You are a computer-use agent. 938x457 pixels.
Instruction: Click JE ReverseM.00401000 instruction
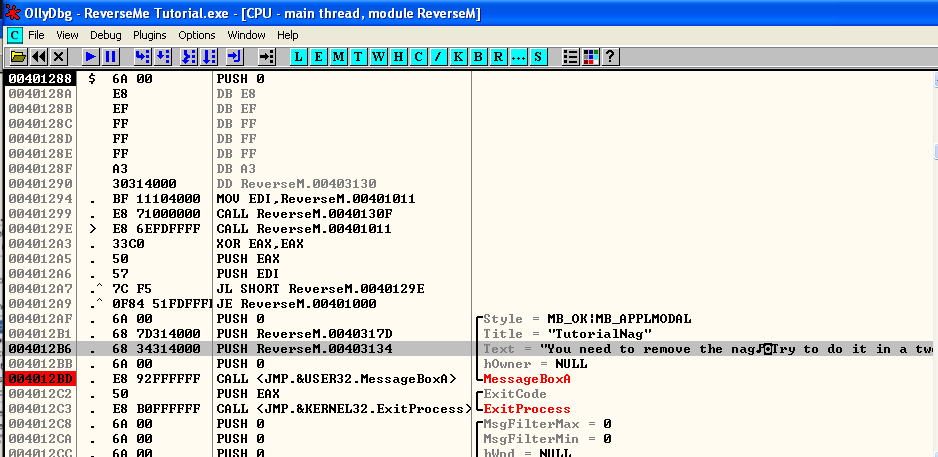tap(296, 304)
